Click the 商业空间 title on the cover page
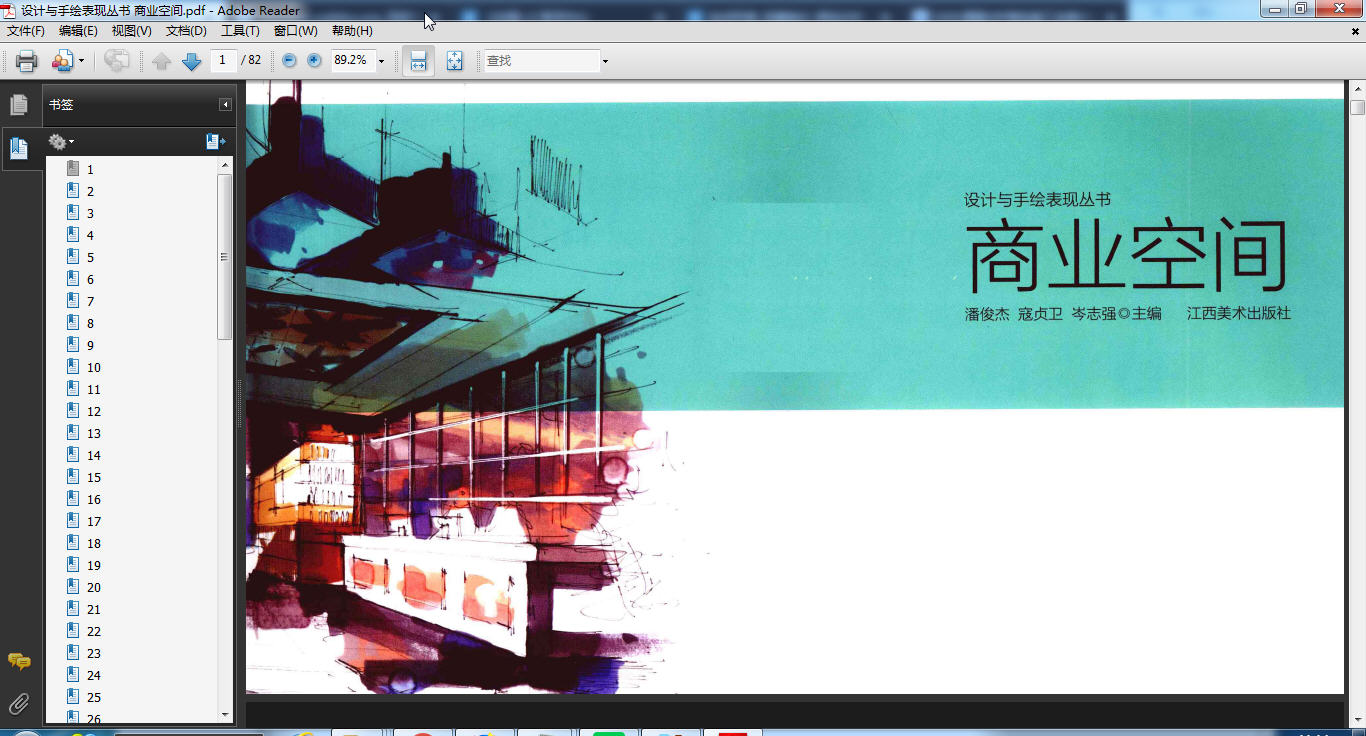Viewport: 1366px width, 736px height. coord(1127,257)
